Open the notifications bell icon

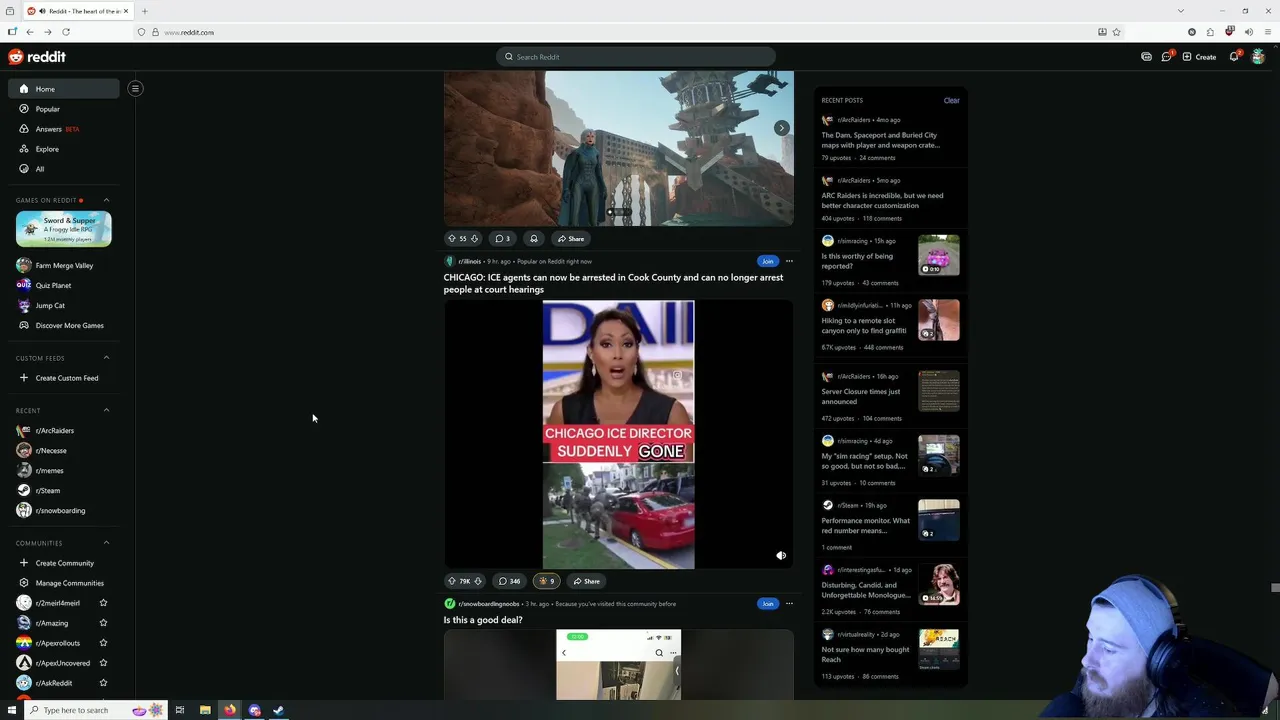(x=1234, y=57)
